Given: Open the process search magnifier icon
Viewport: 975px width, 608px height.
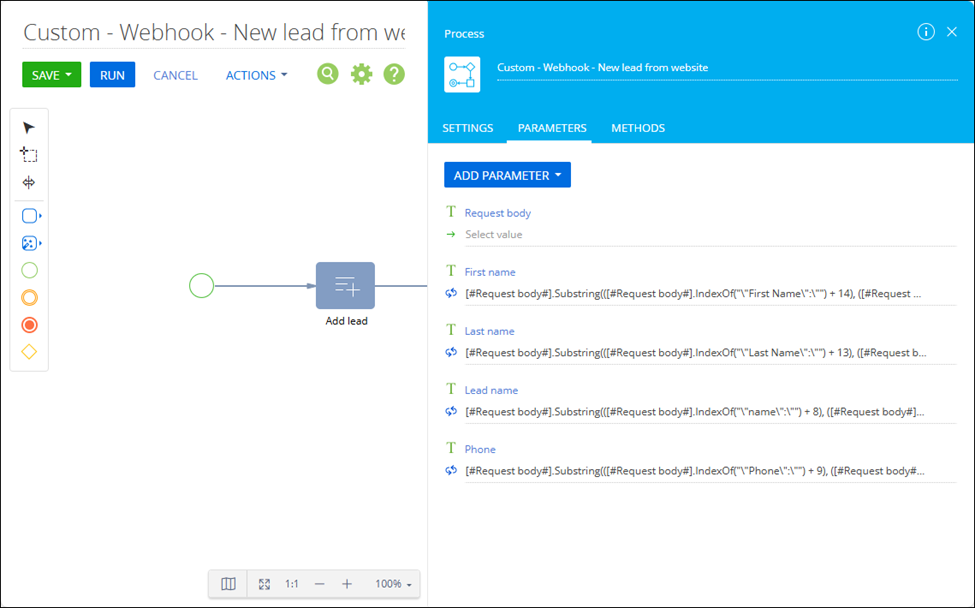Looking at the screenshot, I should click(x=328, y=74).
